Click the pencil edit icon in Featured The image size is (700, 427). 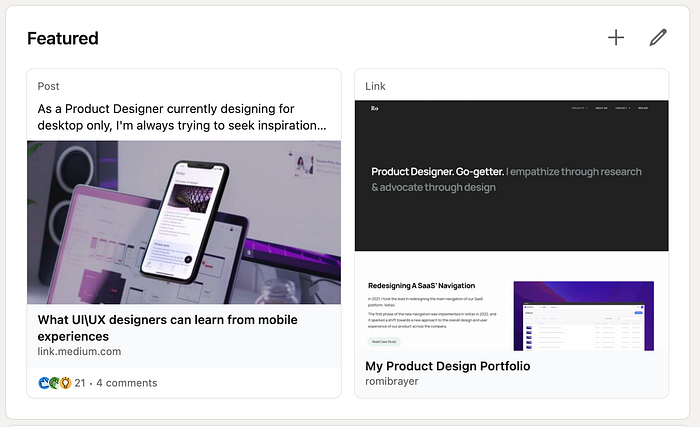(x=658, y=38)
